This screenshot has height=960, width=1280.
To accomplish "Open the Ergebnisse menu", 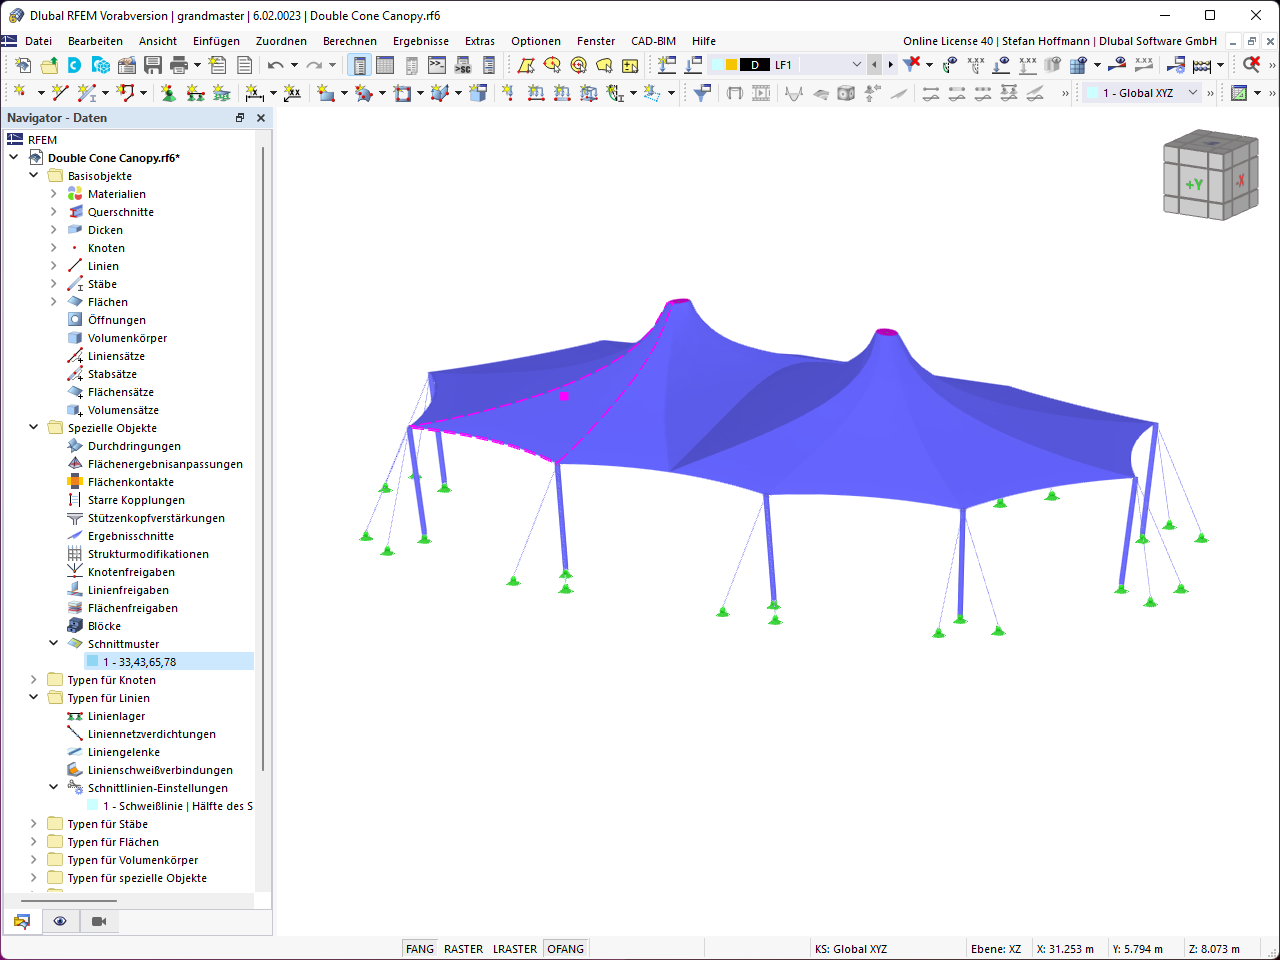I will coord(421,41).
